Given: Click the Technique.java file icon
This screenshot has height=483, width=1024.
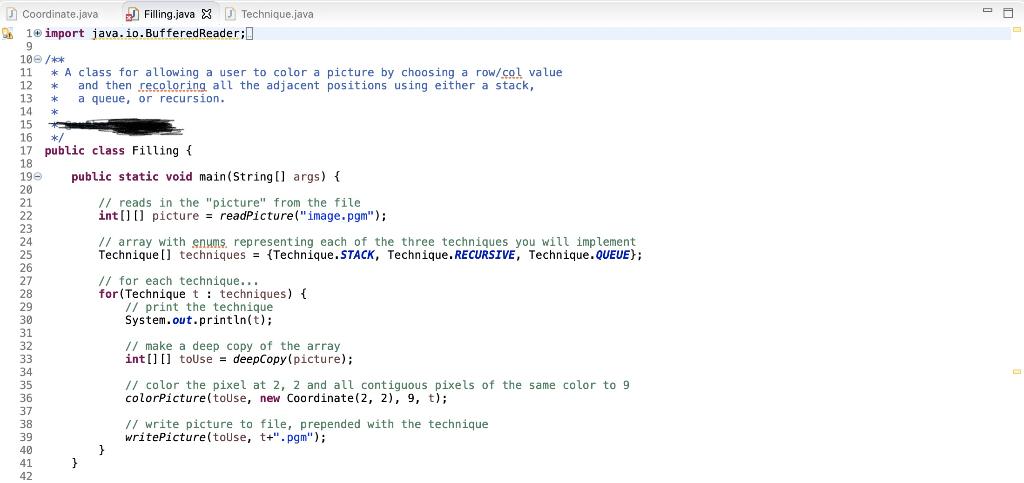Looking at the screenshot, I should point(230,14).
